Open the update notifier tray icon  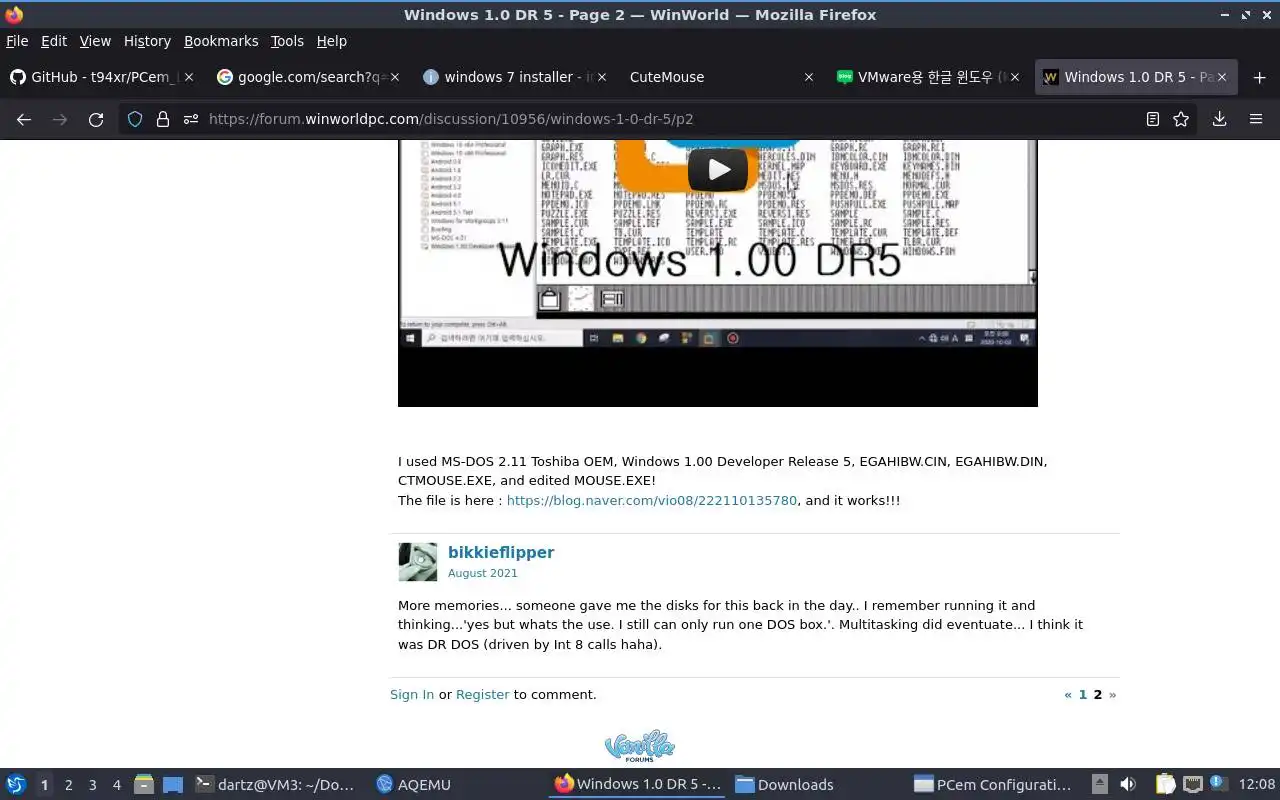coord(1218,784)
